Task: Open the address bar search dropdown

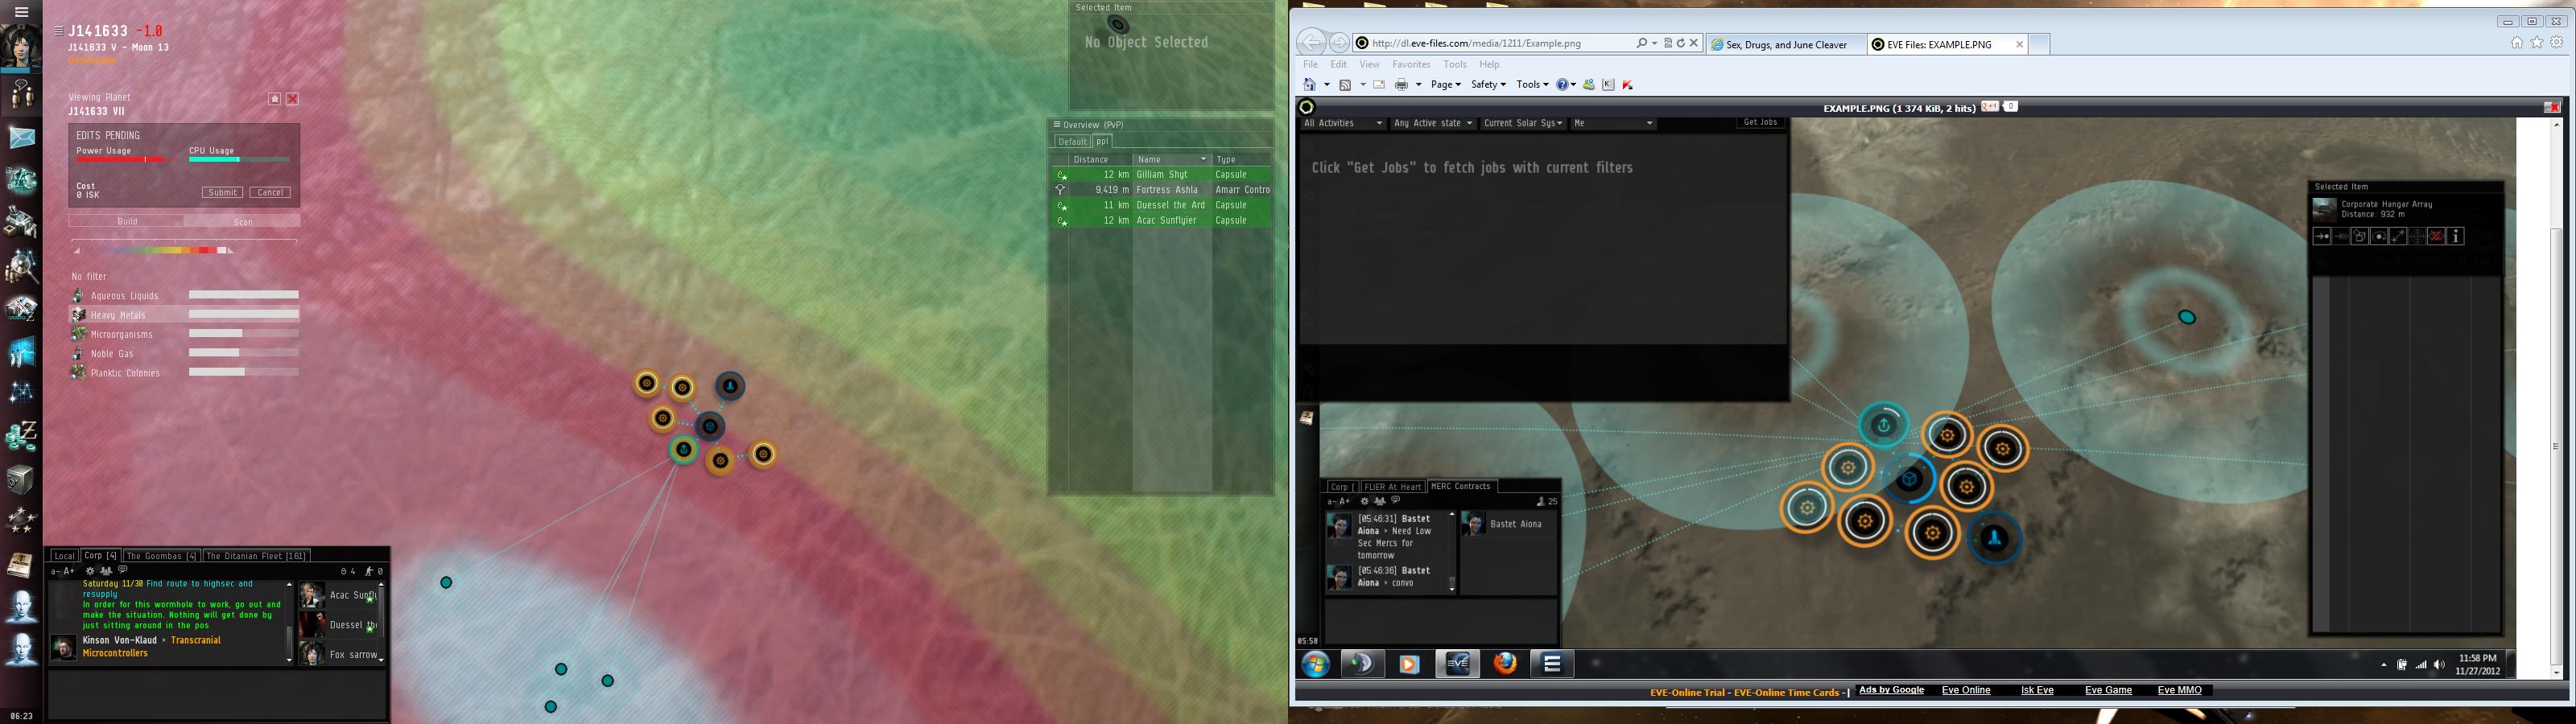Action: (x=1655, y=44)
